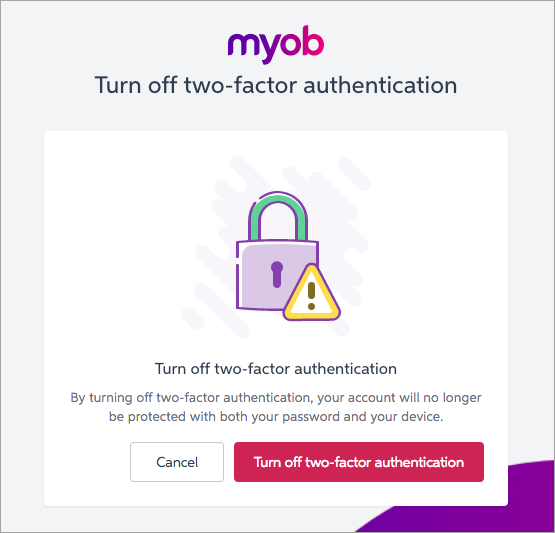Cancel turning off two-factor authentication
This screenshot has height=533, width=555.
[x=177, y=462]
